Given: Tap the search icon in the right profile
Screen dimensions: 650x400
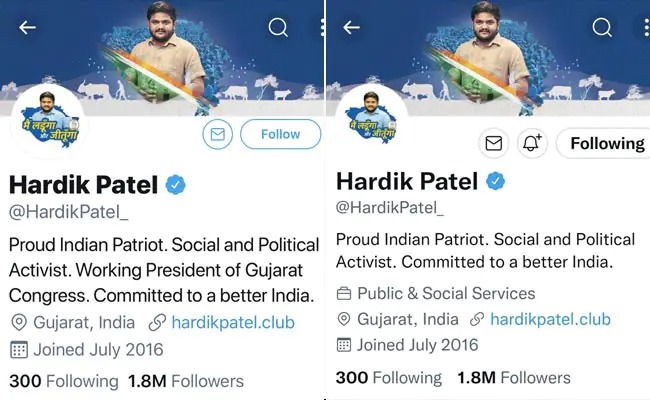Looking at the screenshot, I should (602, 27).
